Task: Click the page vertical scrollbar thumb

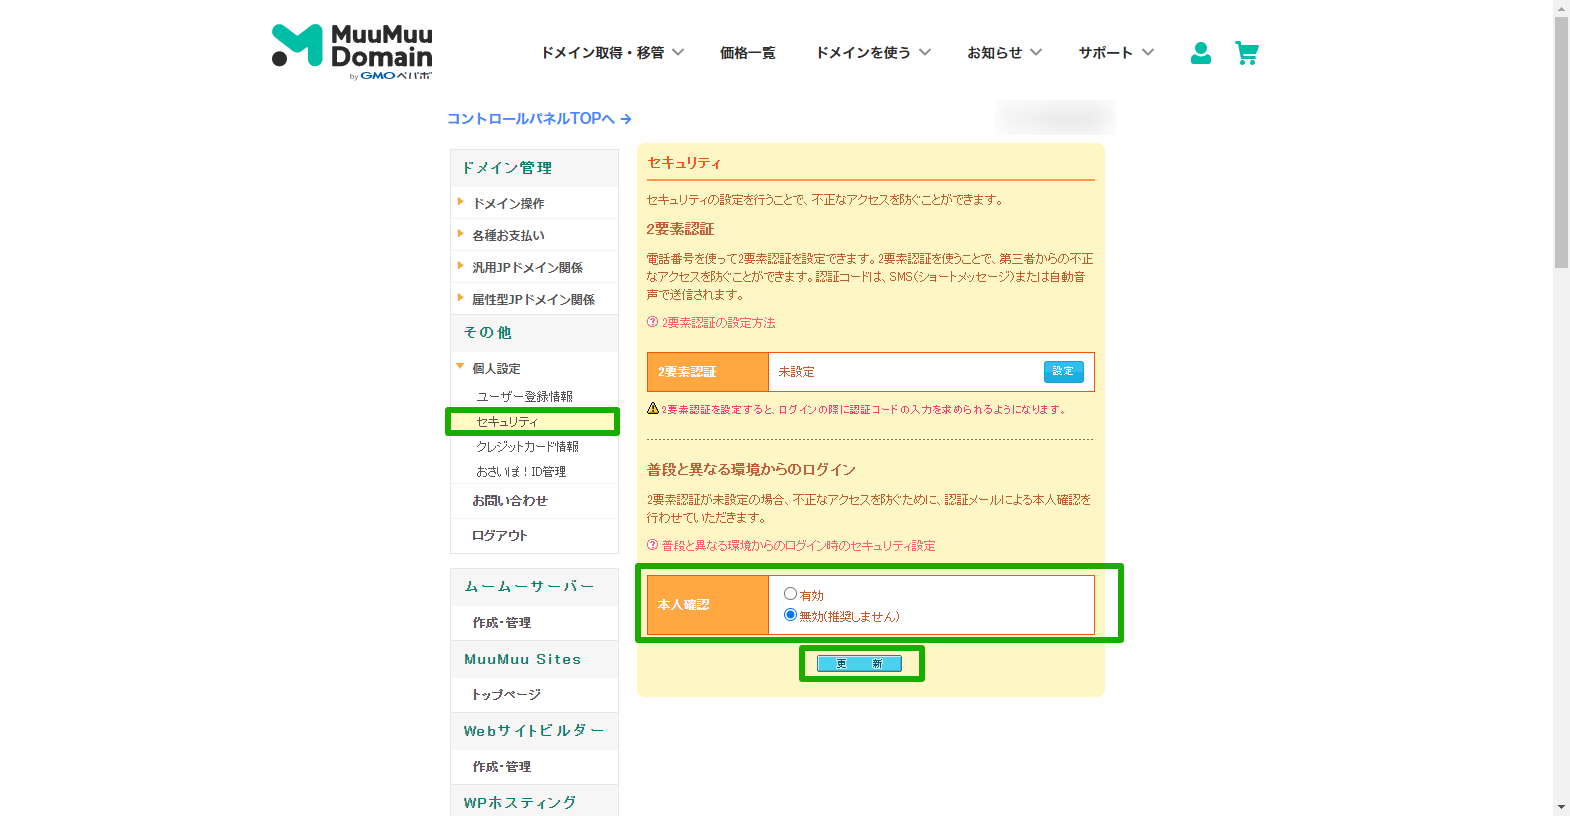Action: pyautogui.click(x=1561, y=140)
